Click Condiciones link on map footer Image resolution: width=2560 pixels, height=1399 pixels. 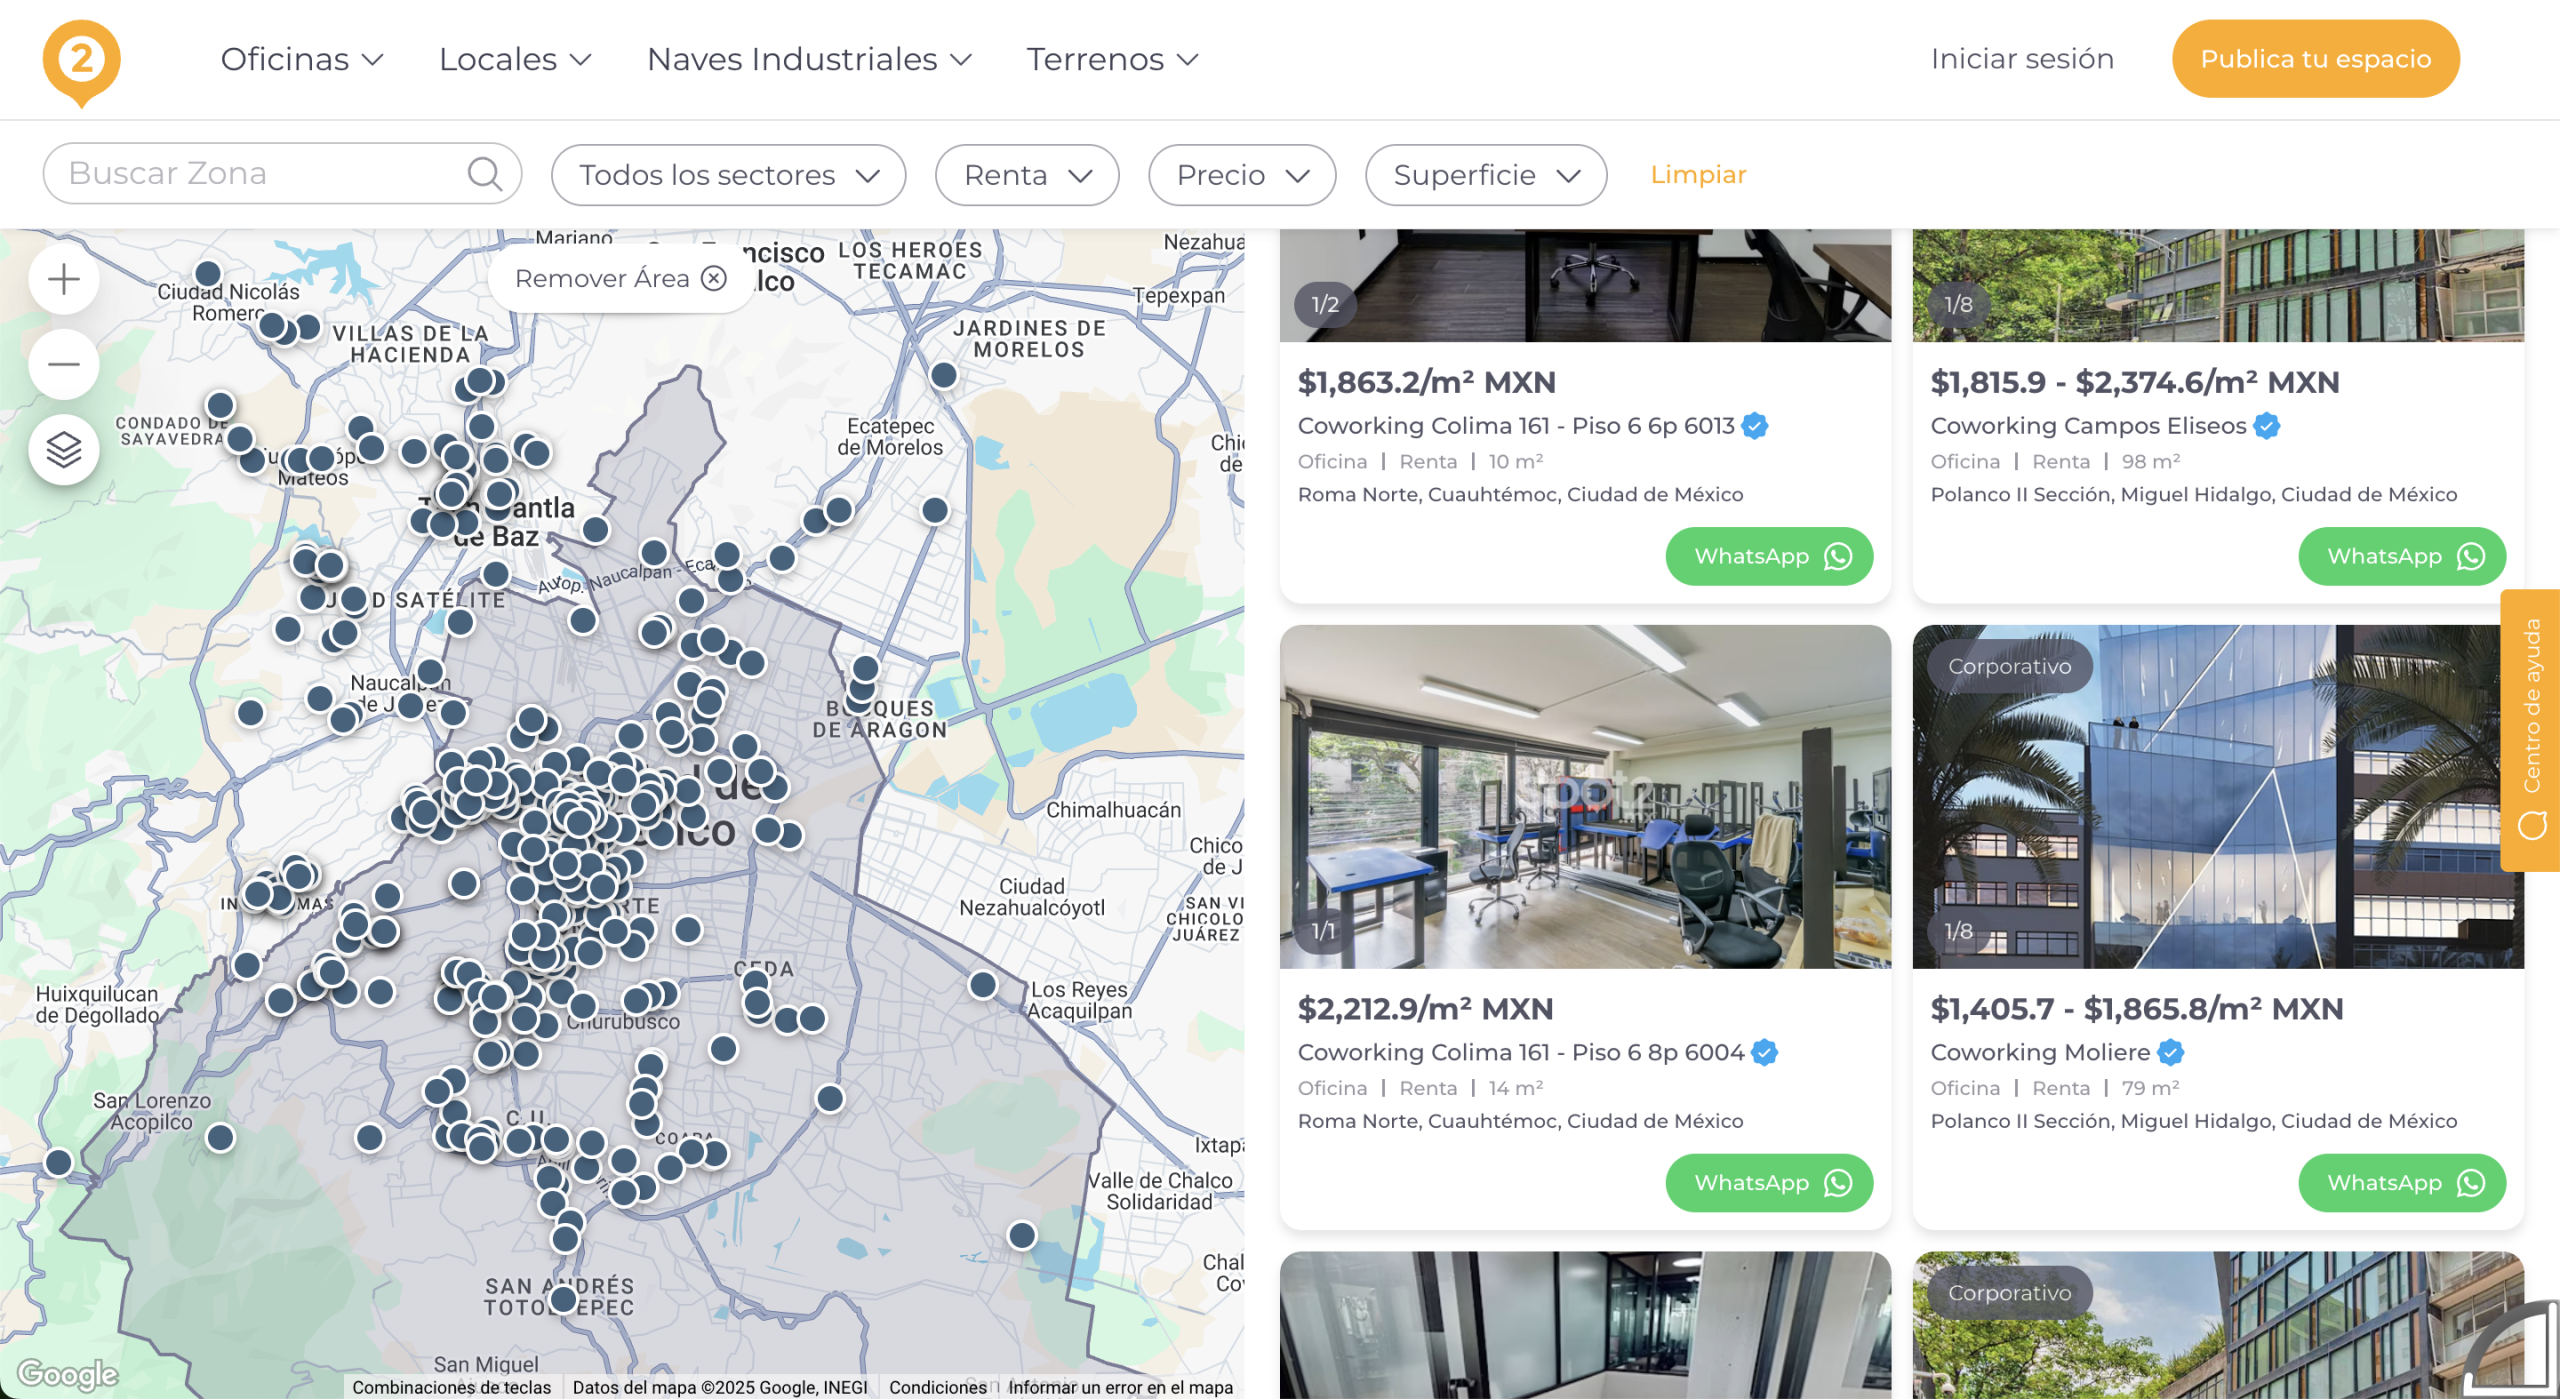(937, 1387)
